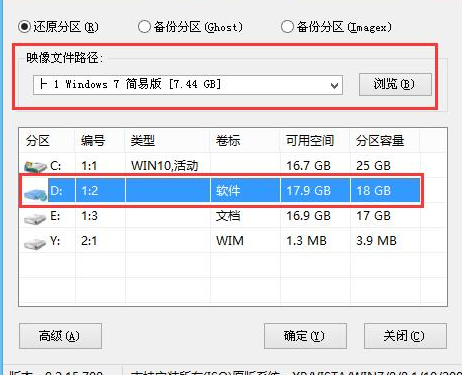Sort by the 编号 column header
This screenshot has width=462, height=375.
coord(93,141)
